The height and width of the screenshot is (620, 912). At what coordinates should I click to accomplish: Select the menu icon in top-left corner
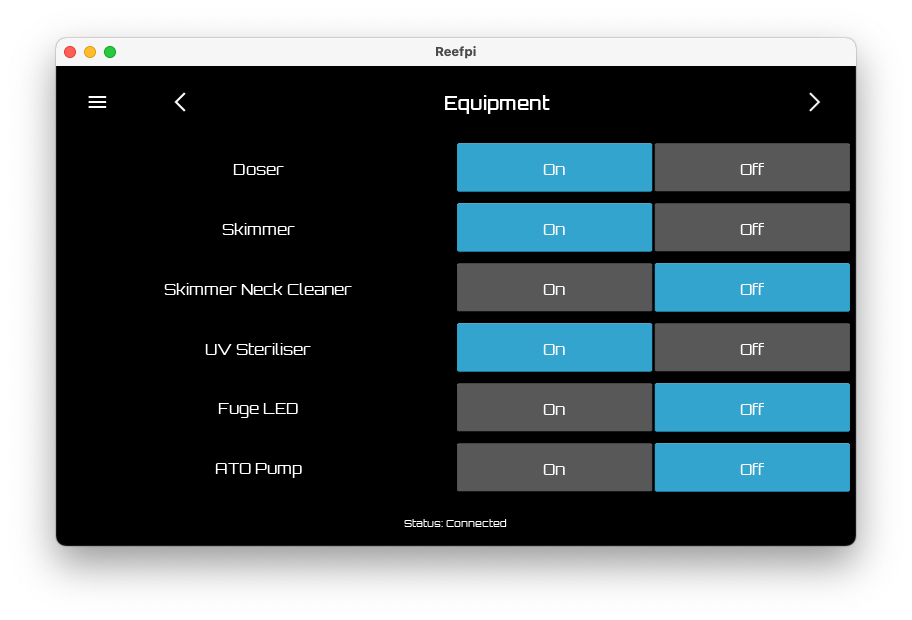[97, 102]
